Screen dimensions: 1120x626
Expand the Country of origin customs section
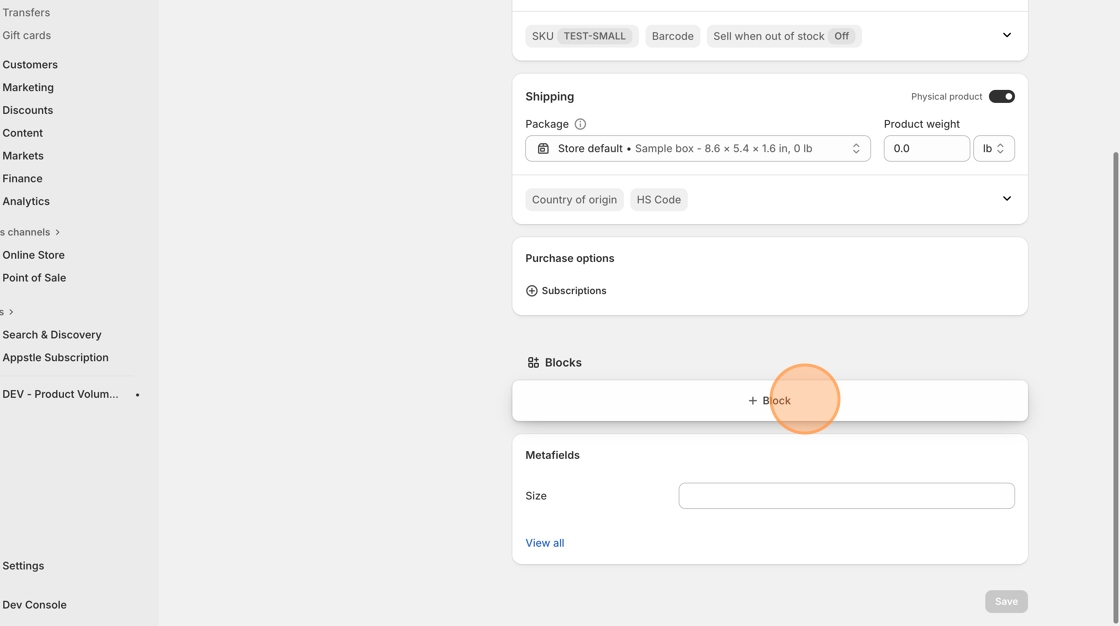click(1006, 199)
